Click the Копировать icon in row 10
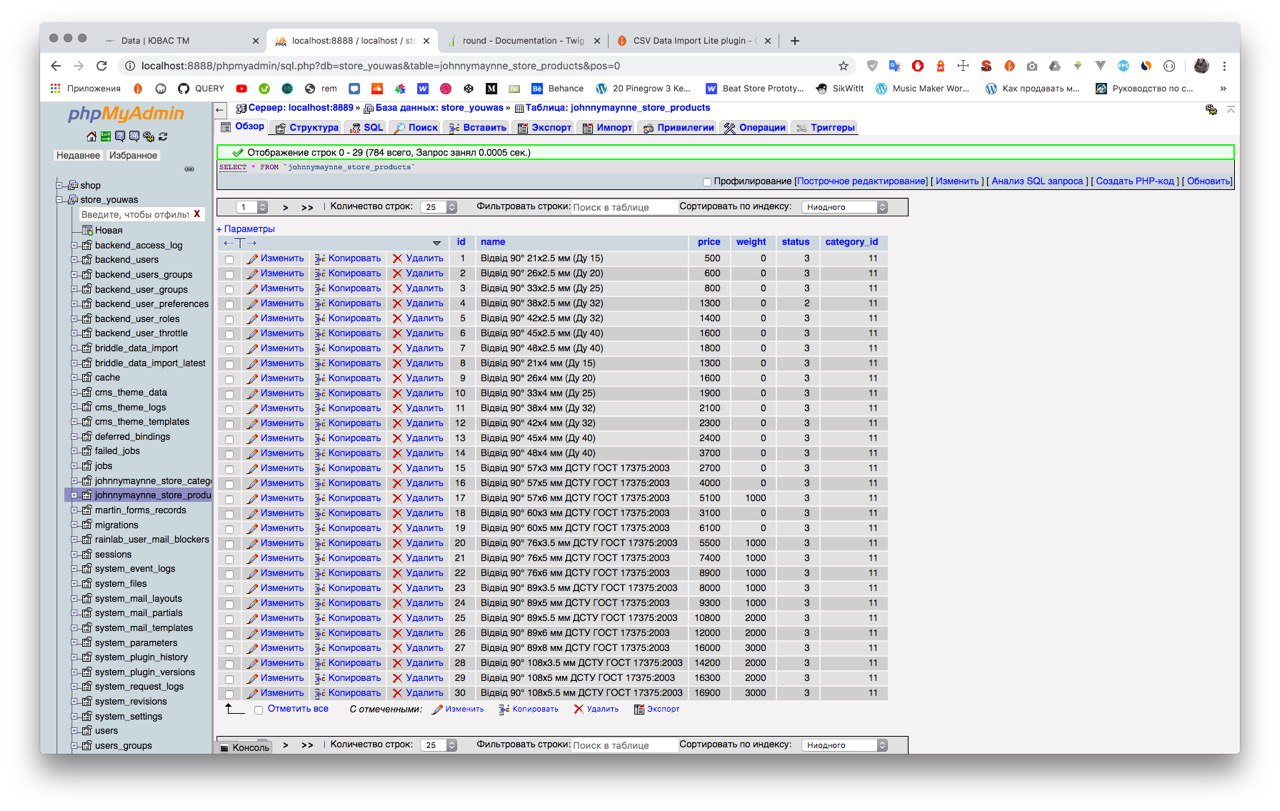The image size is (1280, 811). tap(320, 393)
